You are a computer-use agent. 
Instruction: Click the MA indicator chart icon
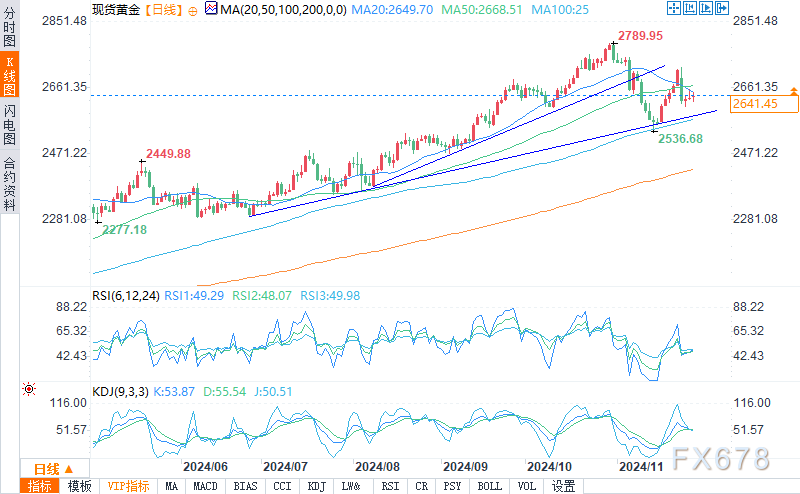tap(211, 8)
